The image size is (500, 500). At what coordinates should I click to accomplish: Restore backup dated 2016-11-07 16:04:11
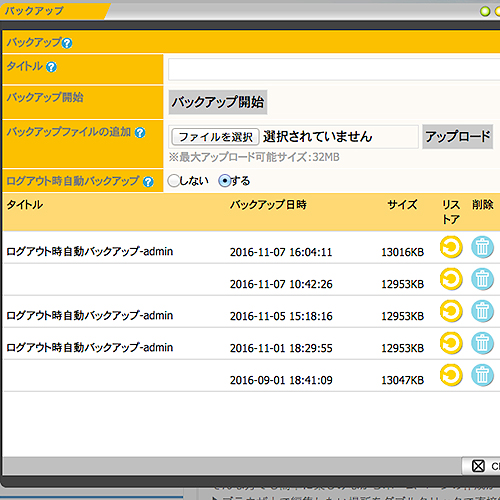[x=451, y=247]
